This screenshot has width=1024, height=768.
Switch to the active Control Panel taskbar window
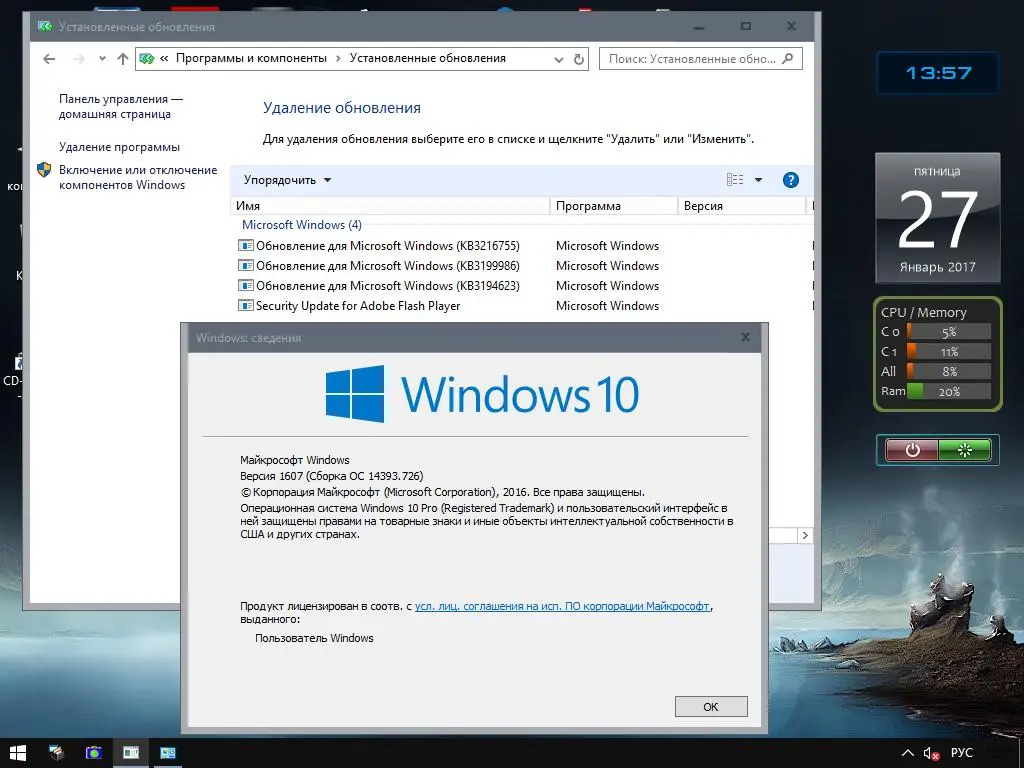point(131,753)
